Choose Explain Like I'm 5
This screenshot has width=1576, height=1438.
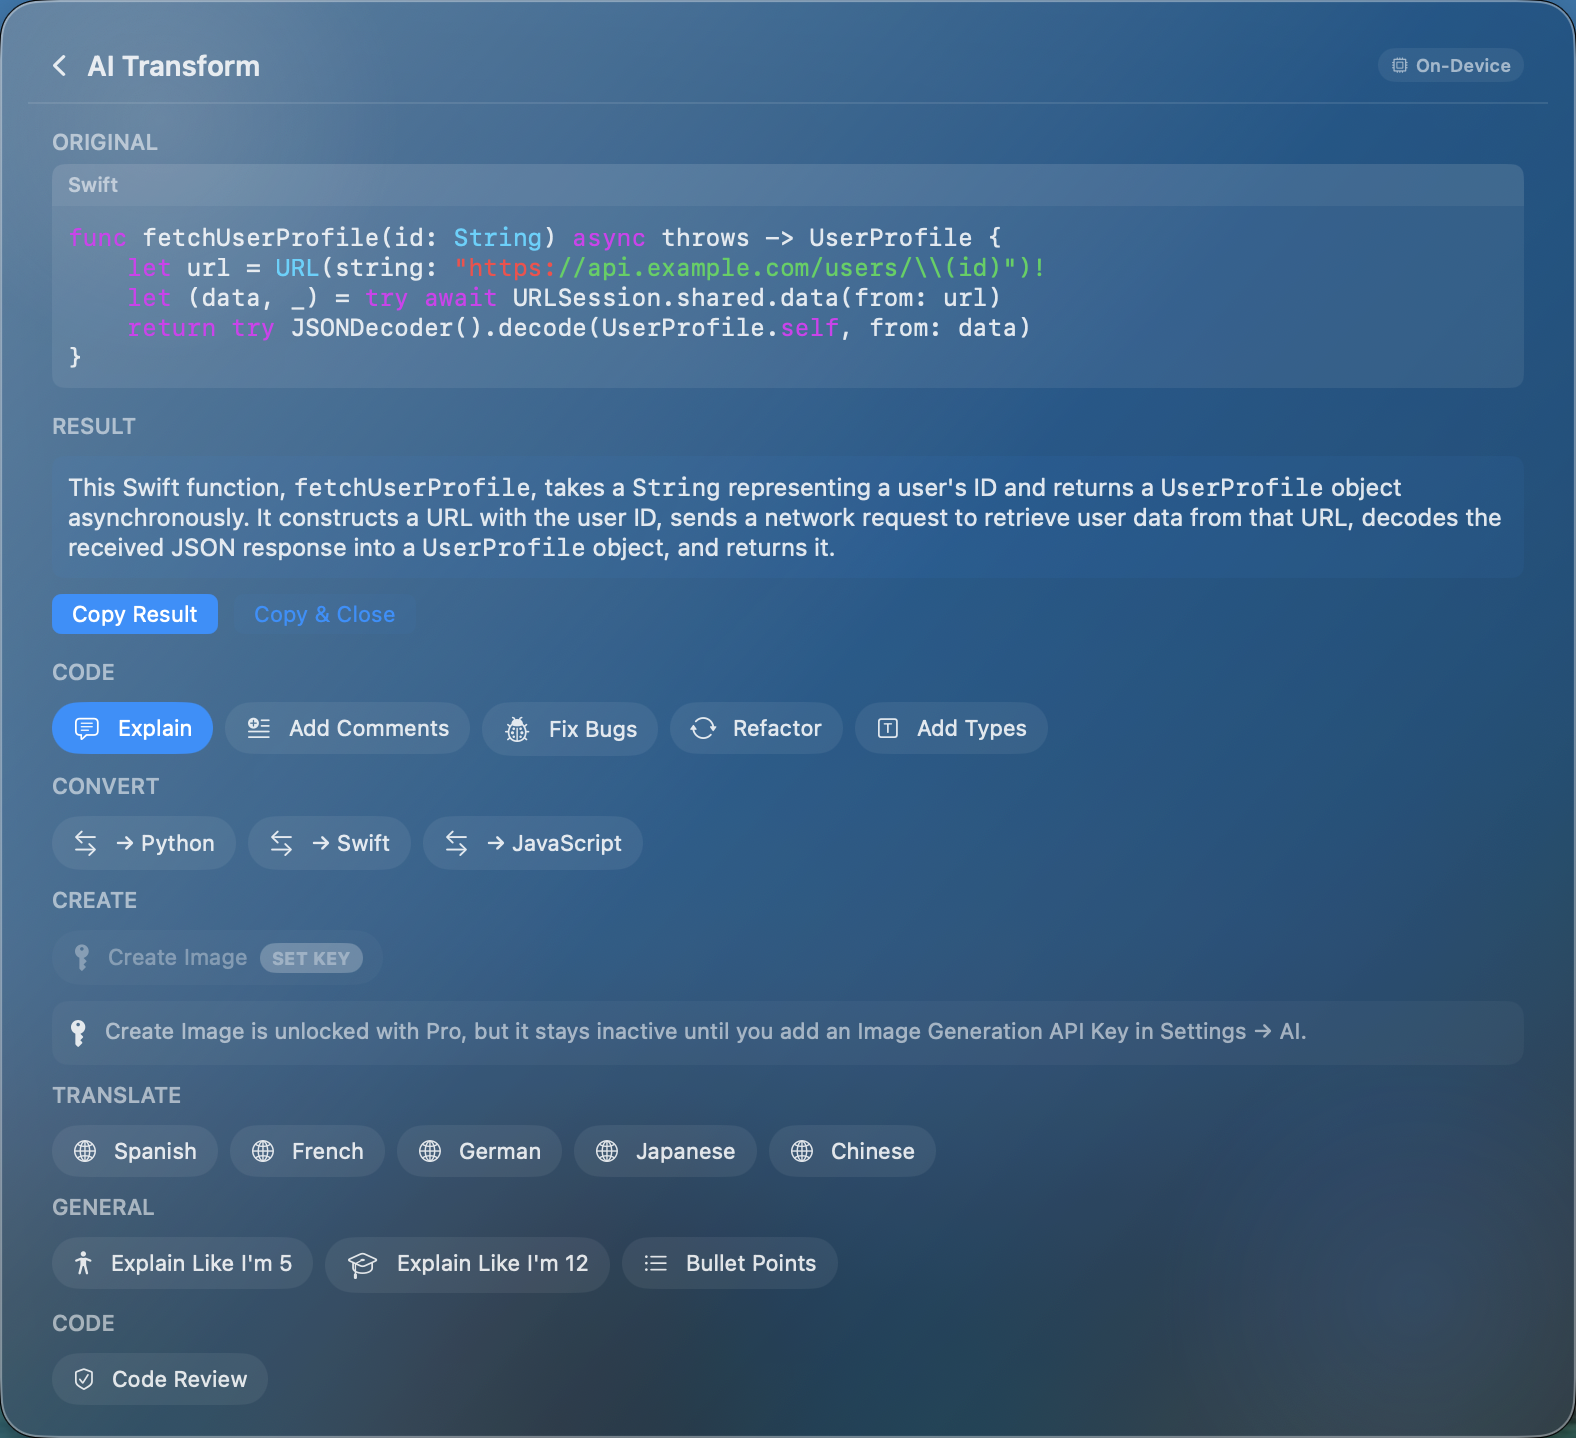click(x=182, y=1263)
